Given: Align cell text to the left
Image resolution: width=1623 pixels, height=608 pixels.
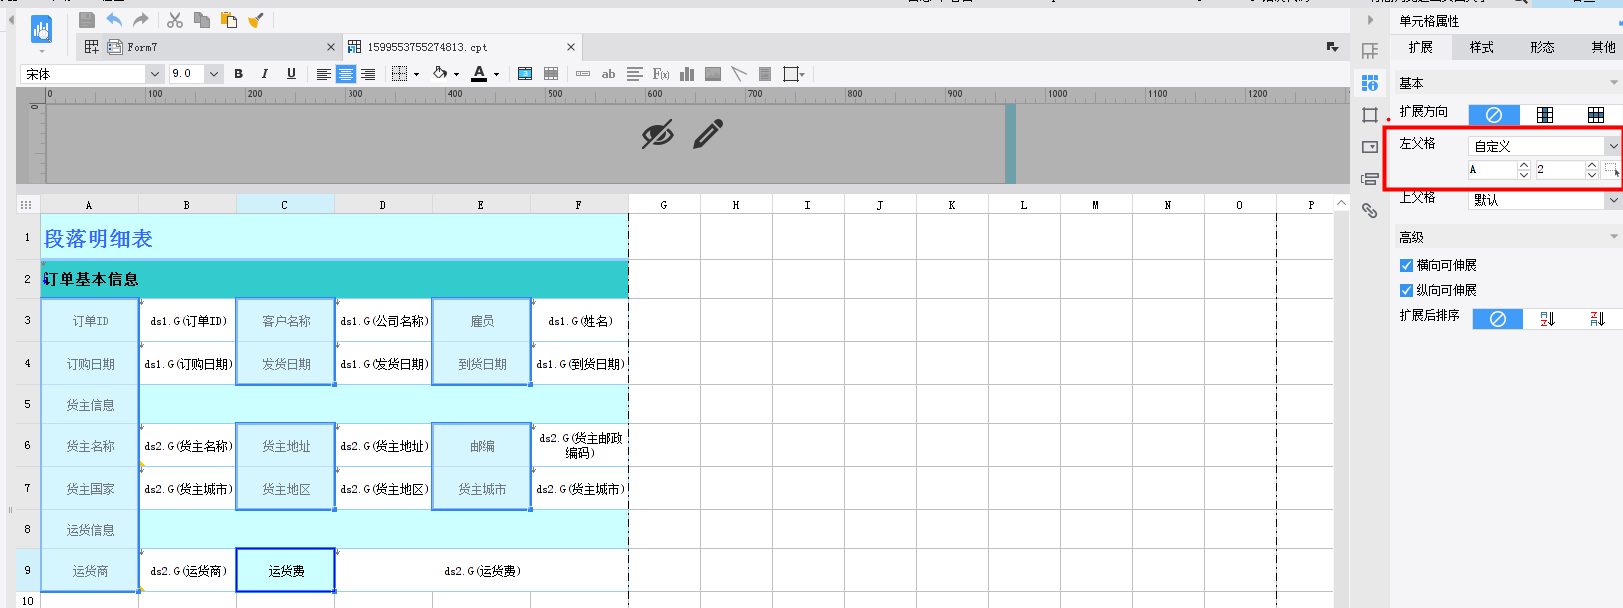Looking at the screenshot, I should 324,74.
